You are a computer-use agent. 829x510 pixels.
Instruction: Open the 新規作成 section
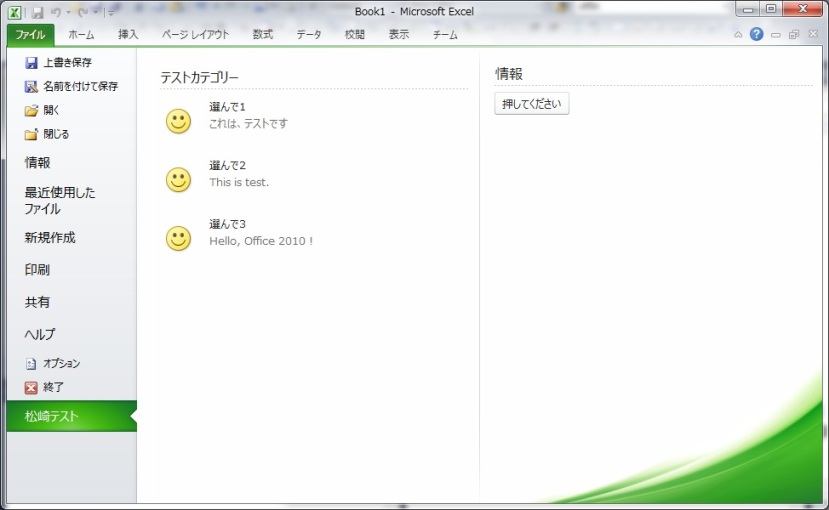click(x=50, y=238)
